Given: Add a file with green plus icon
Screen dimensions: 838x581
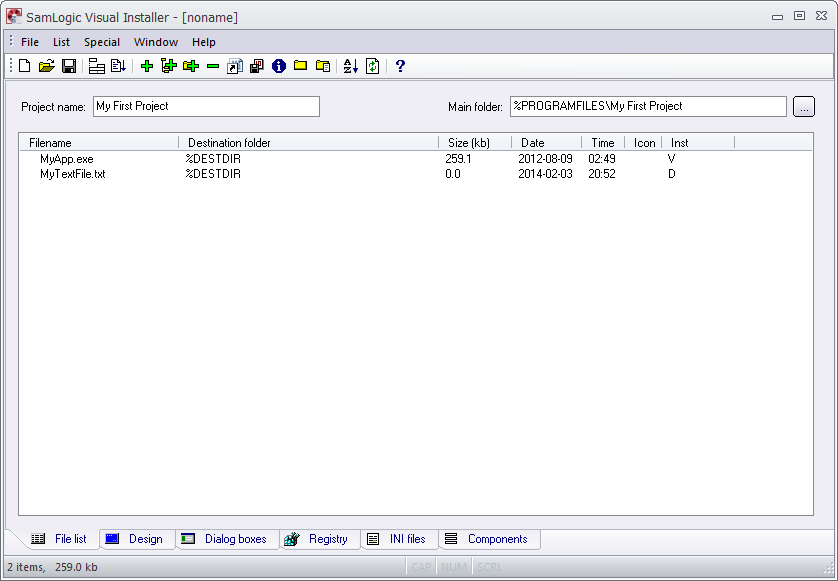Looking at the screenshot, I should point(146,66).
